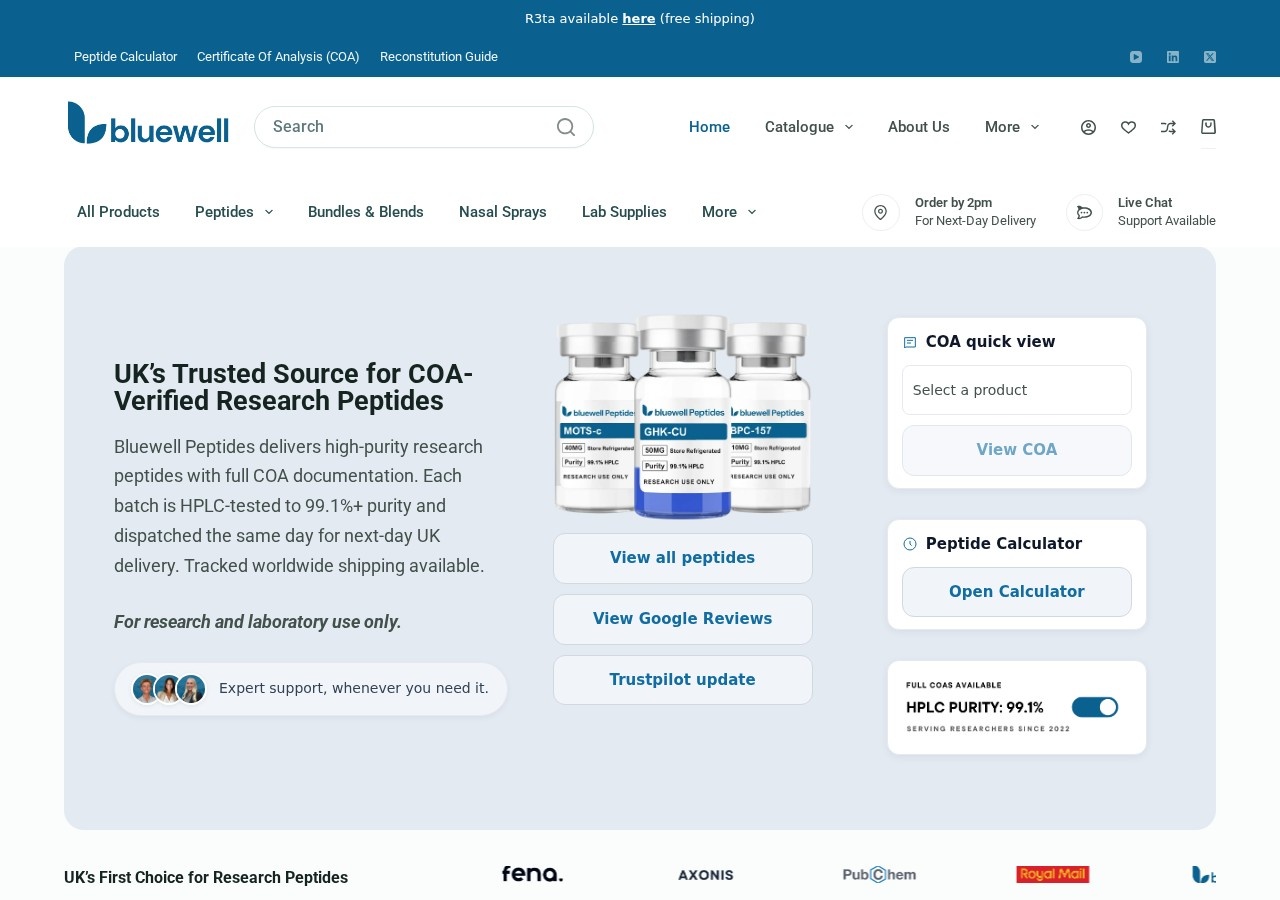Open the Select a product dropdown

click(x=1017, y=390)
